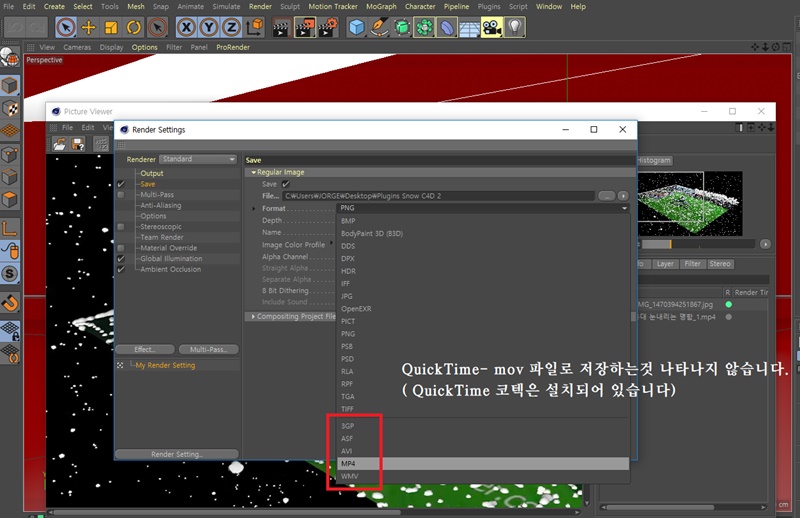
Task: Click the Multi-Pass... button
Action: (x=208, y=350)
